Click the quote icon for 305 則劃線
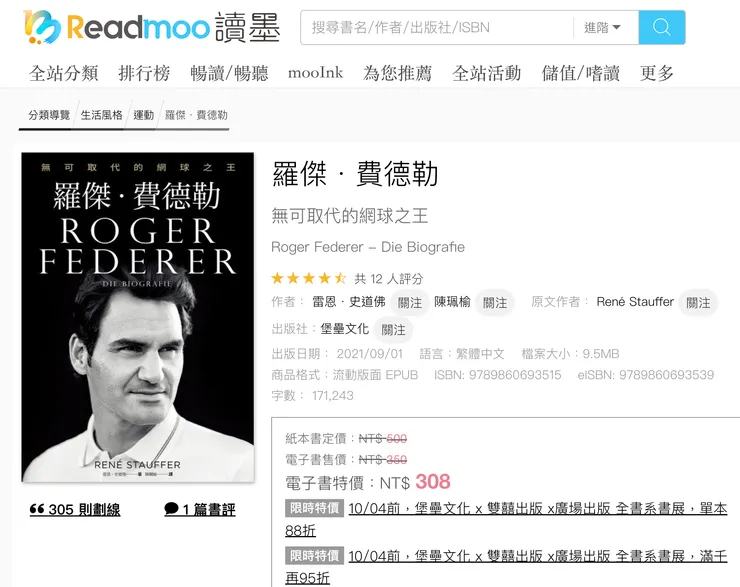This screenshot has height=587, width=740. coord(37,509)
